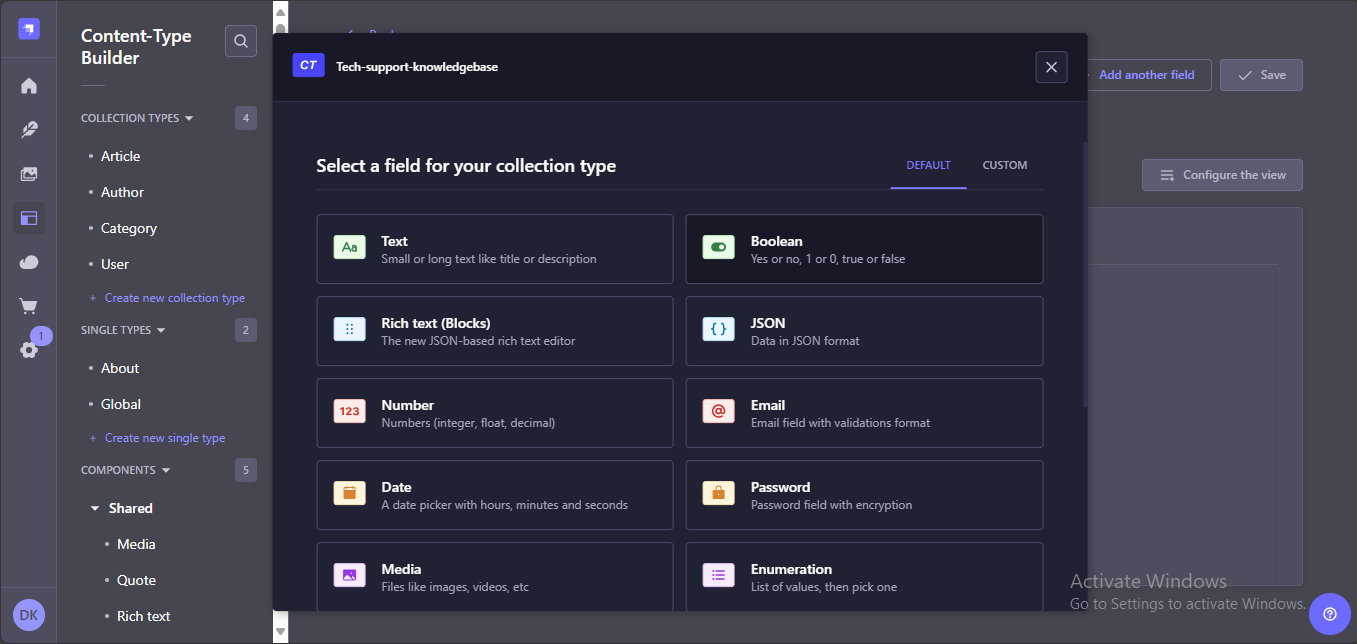Click the Home icon in left sidebar

29,86
